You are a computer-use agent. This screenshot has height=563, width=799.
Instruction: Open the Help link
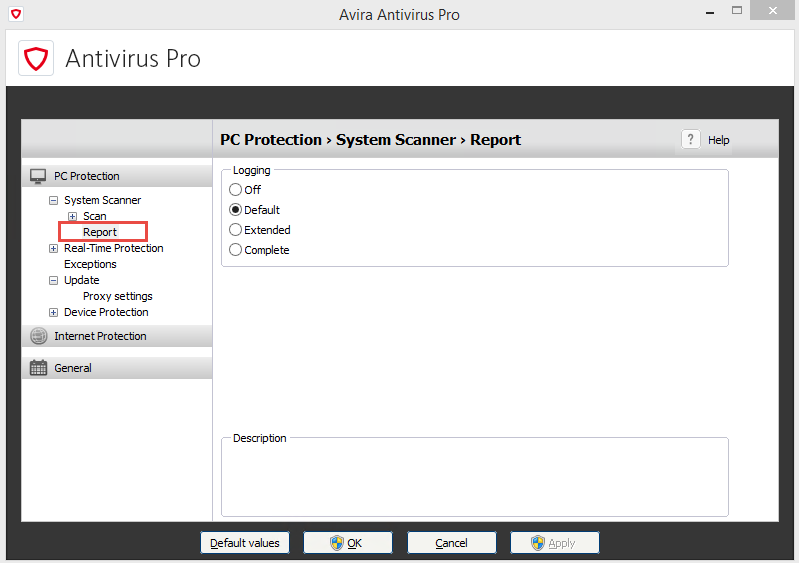point(718,140)
